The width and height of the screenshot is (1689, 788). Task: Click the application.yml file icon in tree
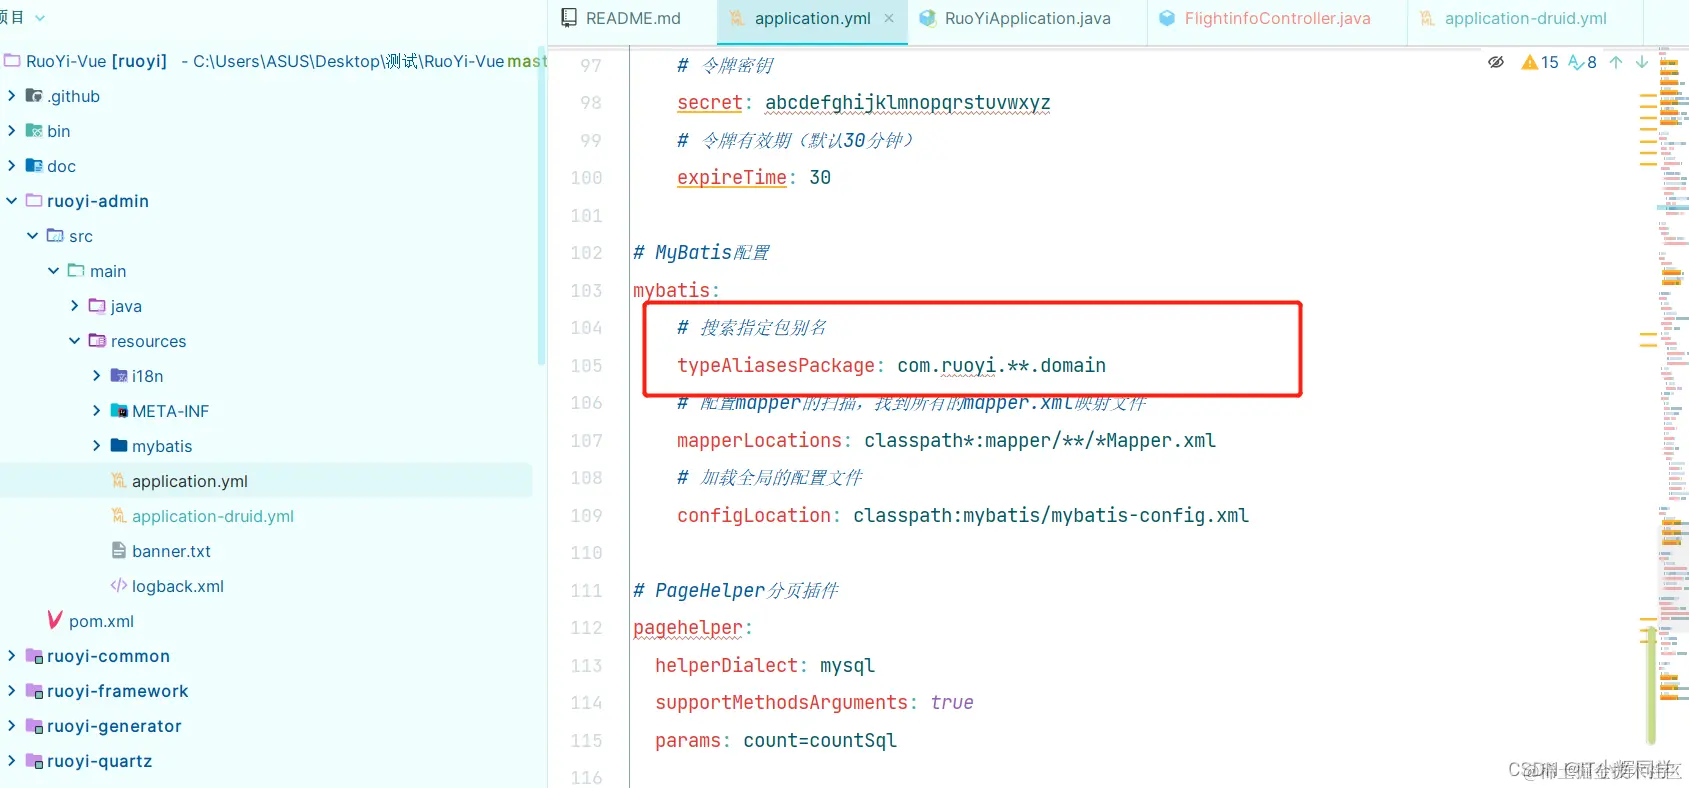(119, 481)
